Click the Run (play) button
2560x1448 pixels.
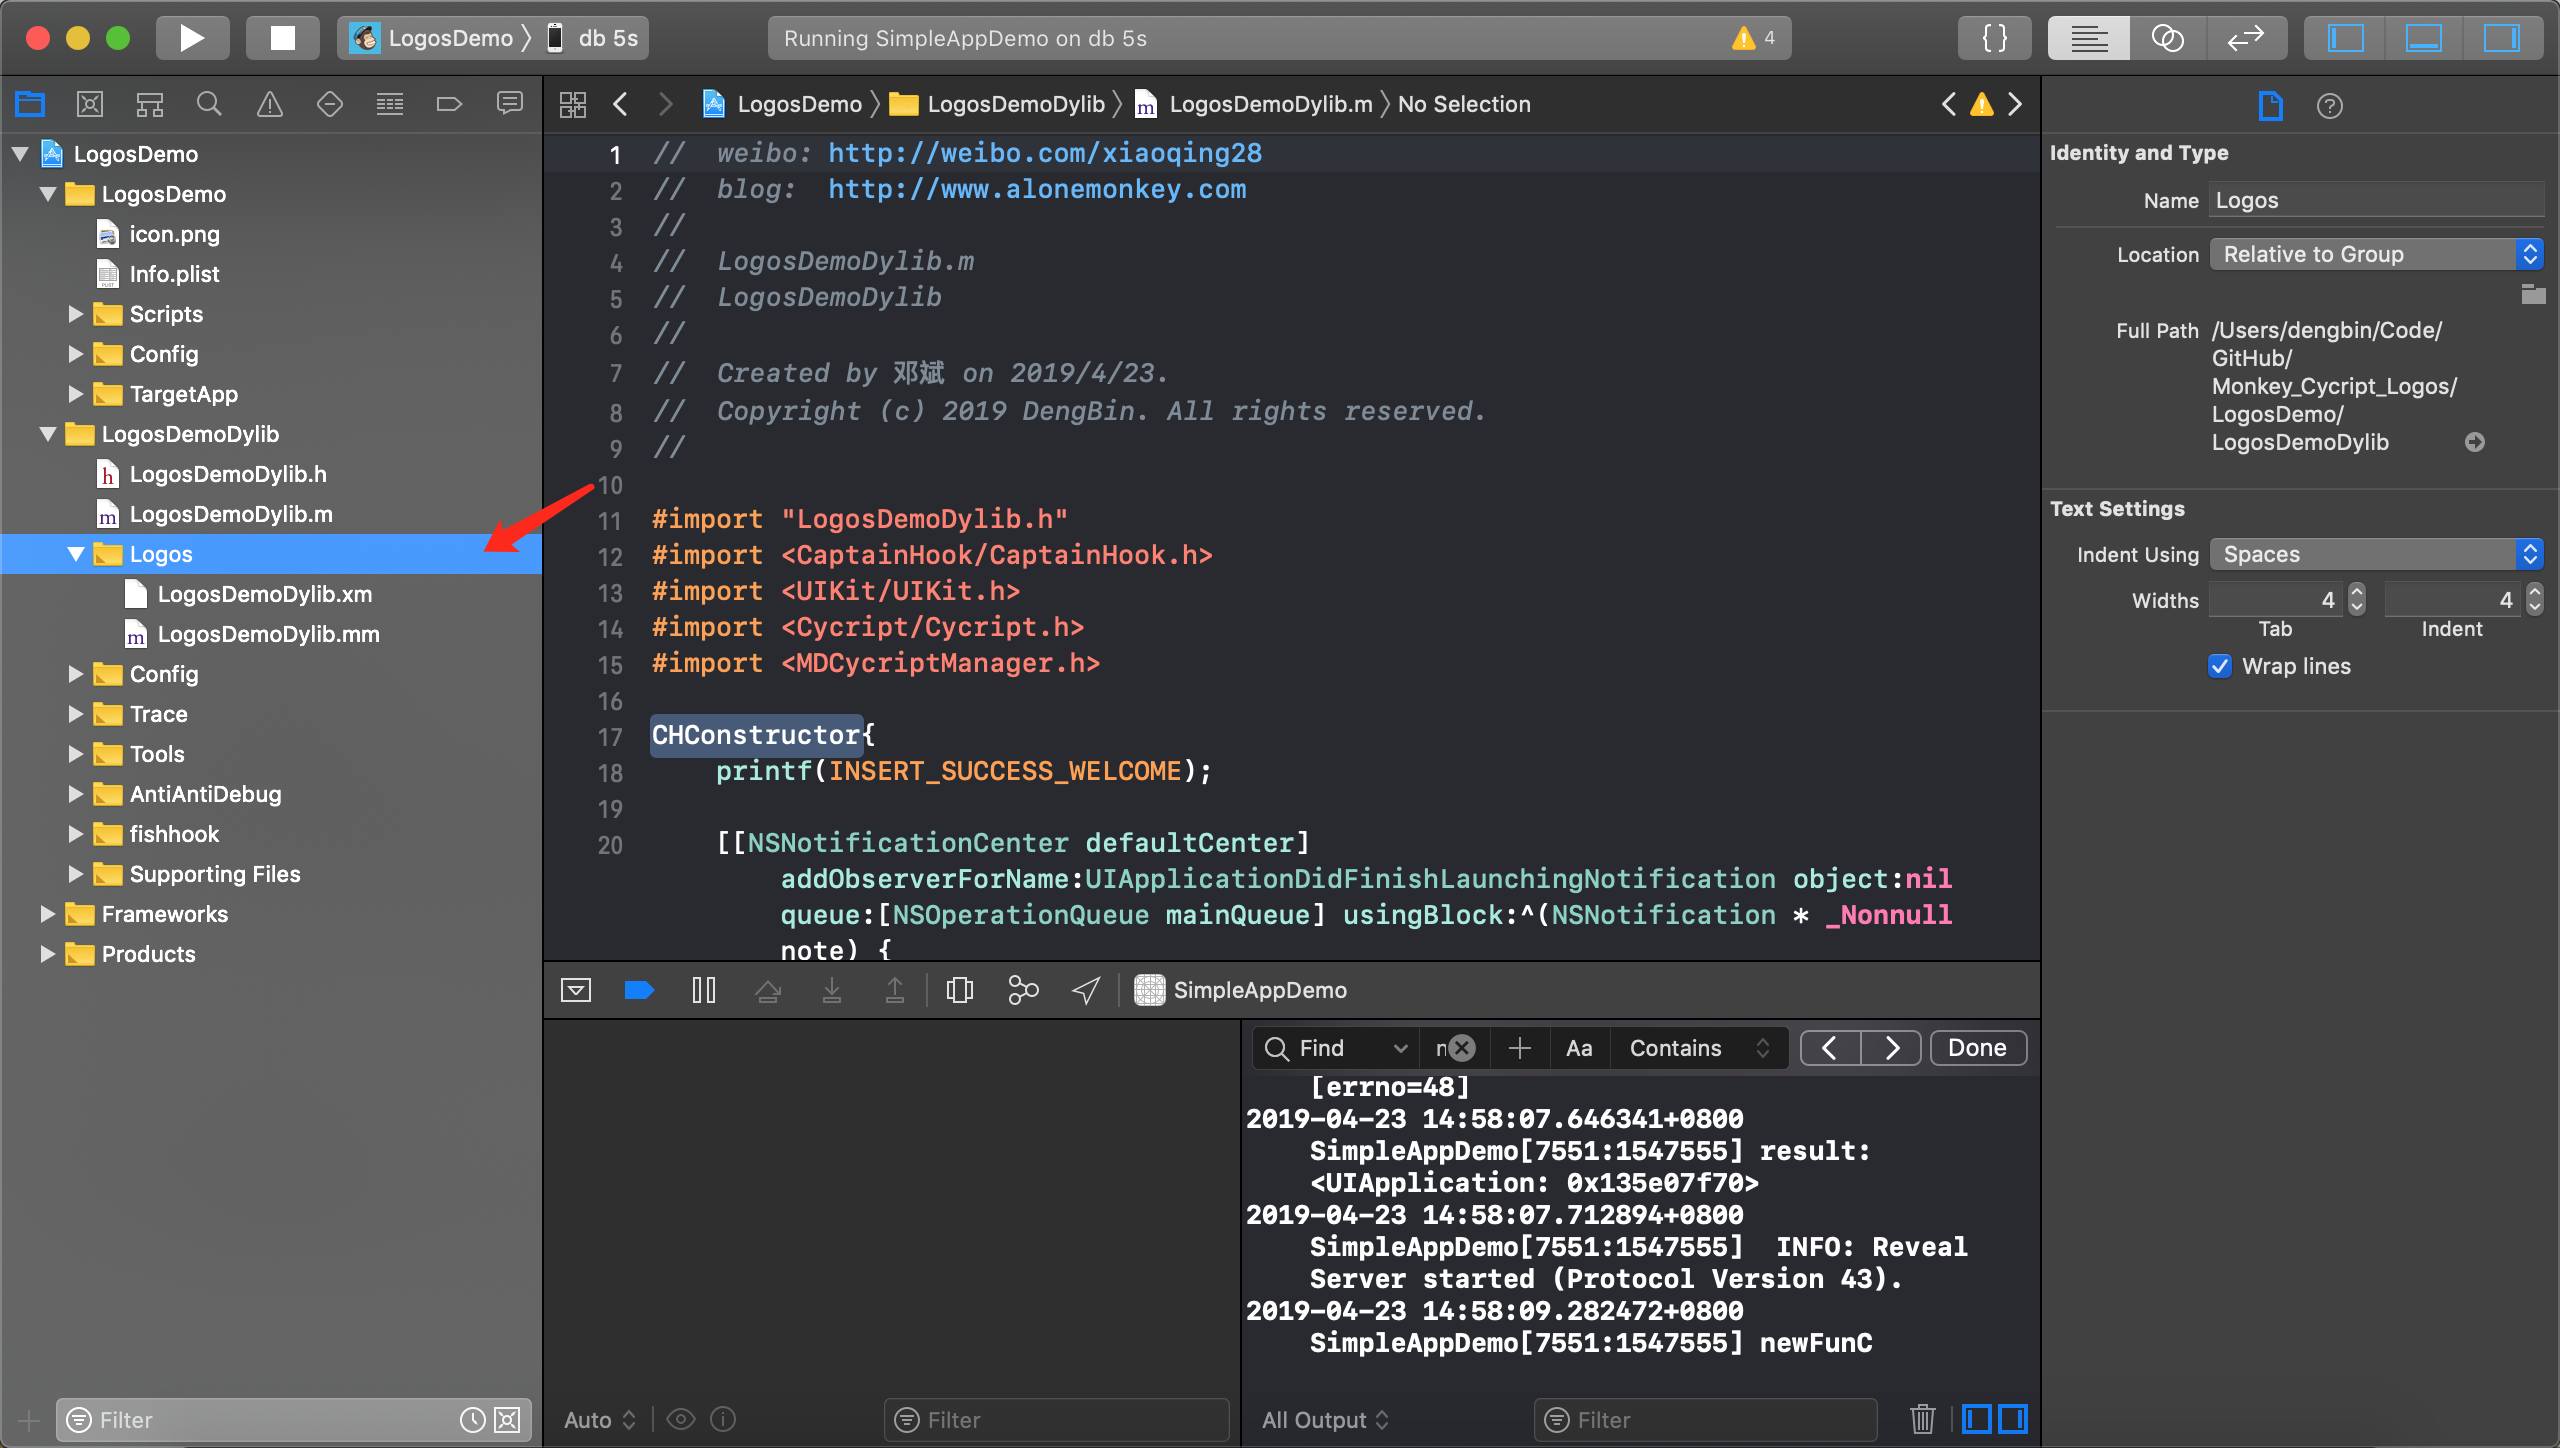(191, 38)
